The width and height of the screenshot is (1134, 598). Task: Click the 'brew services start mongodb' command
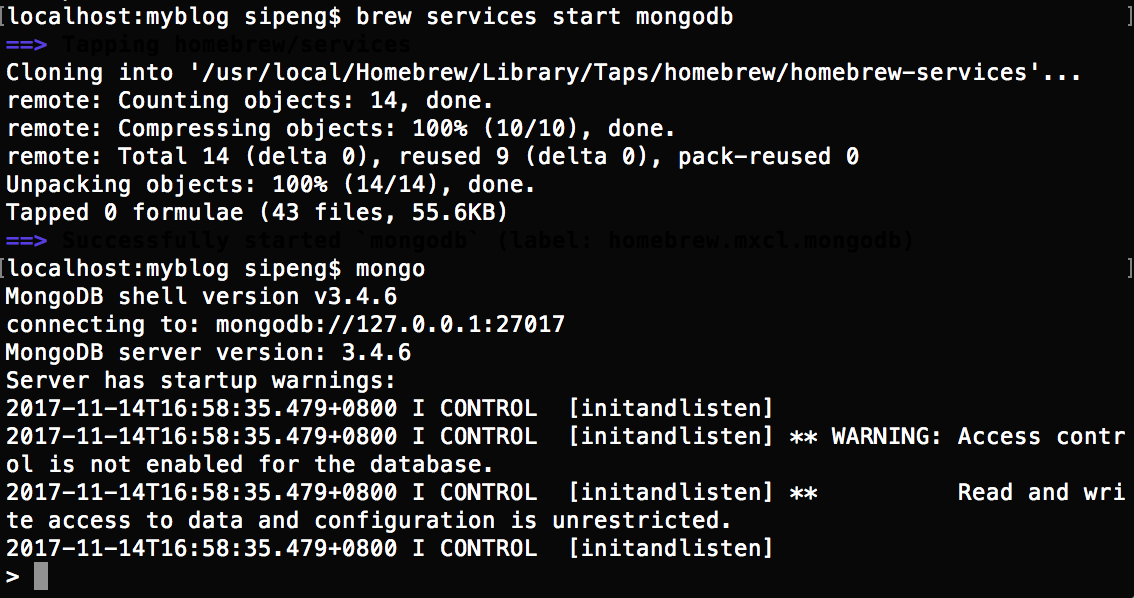click(545, 17)
